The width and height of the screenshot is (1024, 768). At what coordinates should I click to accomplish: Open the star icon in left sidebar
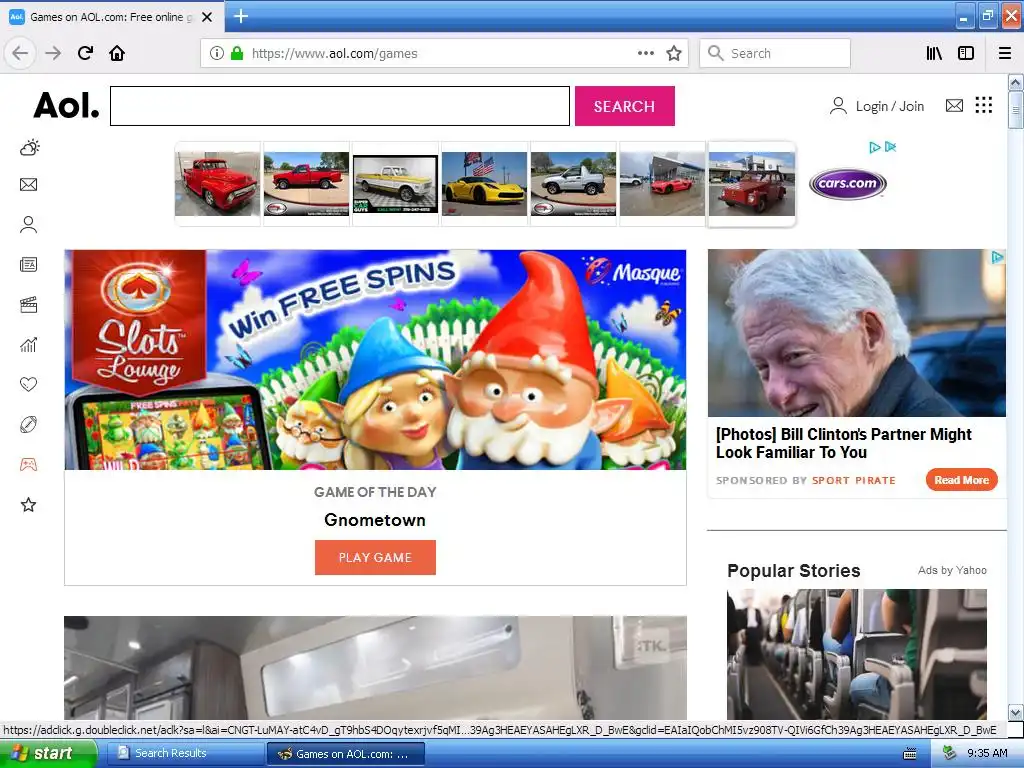28,505
